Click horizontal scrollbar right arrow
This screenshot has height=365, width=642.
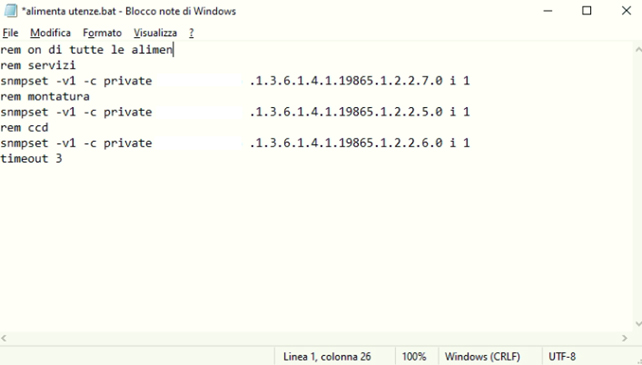(x=624, y=338)
